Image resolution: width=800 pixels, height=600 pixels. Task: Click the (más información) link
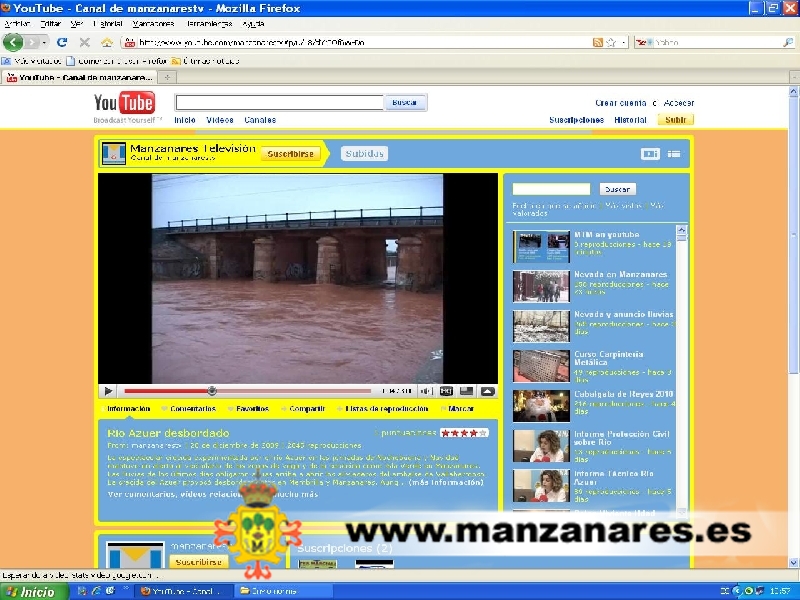[446, 482]
